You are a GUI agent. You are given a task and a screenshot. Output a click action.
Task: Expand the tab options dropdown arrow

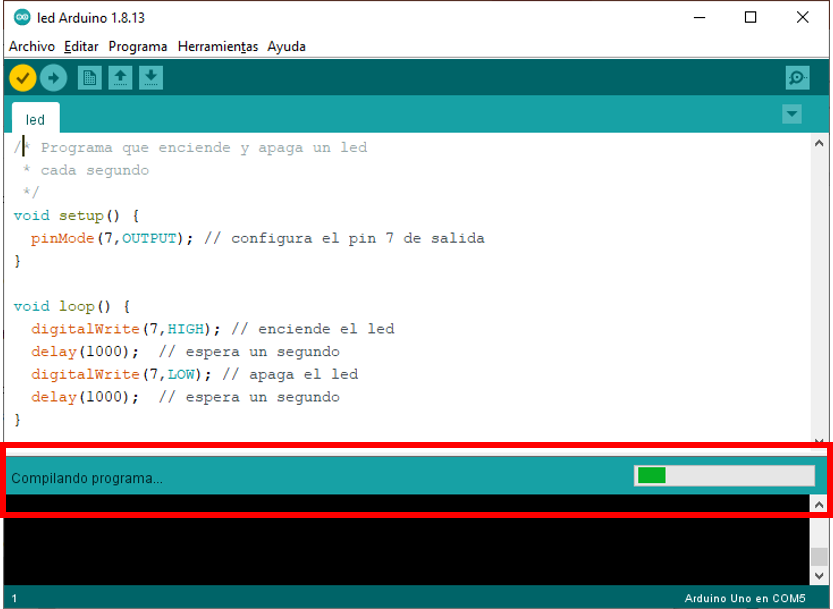(x=792, y=114)
